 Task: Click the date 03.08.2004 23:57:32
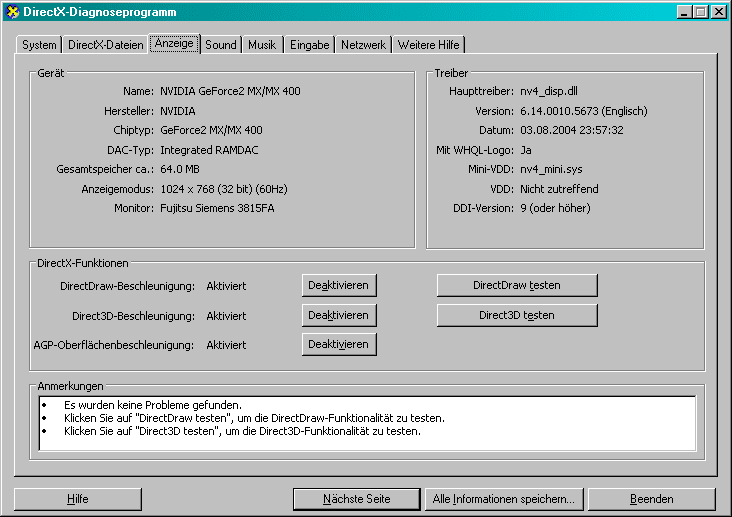572,130
